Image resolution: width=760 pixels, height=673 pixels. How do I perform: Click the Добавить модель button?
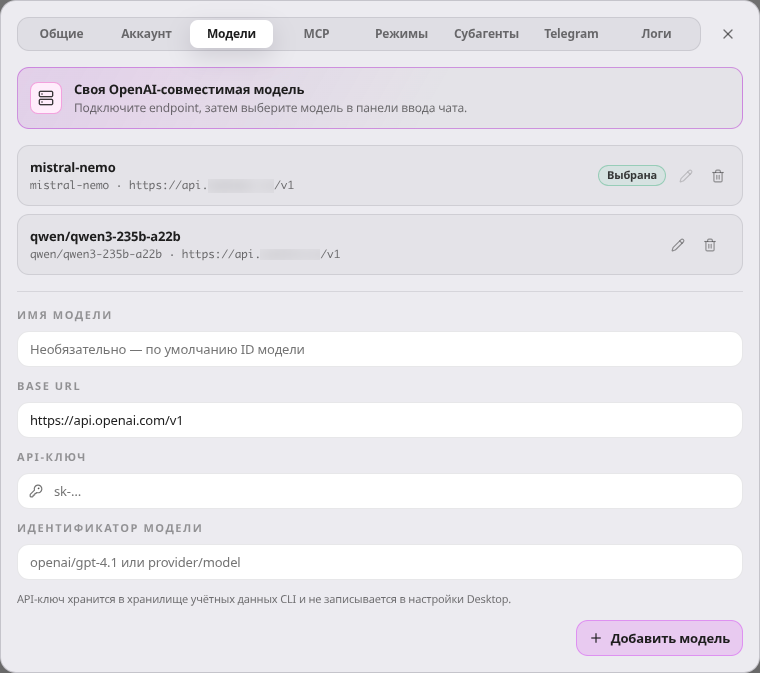click(659, 638)
